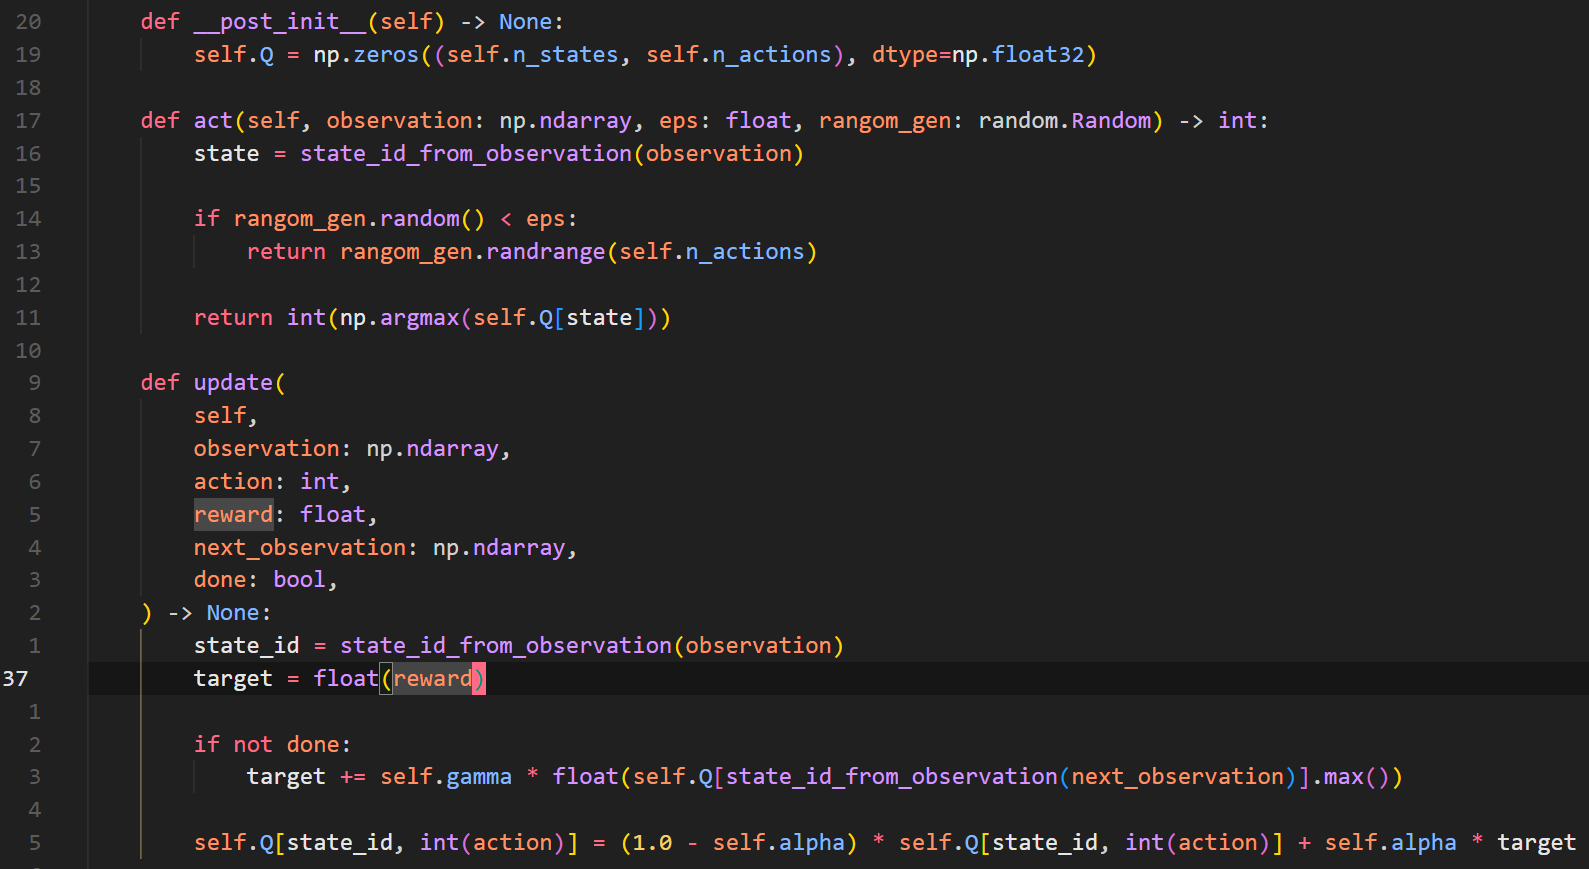Click the 'state' variable assigned in act

click(226, 154)
